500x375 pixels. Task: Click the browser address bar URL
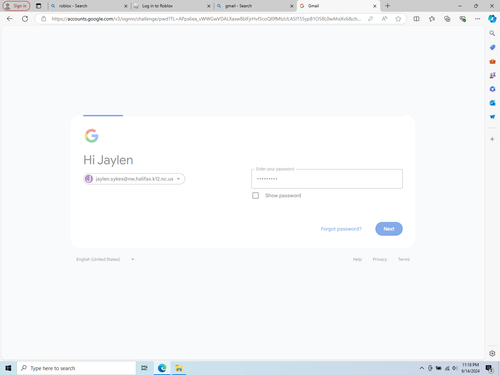coord(206,19)
